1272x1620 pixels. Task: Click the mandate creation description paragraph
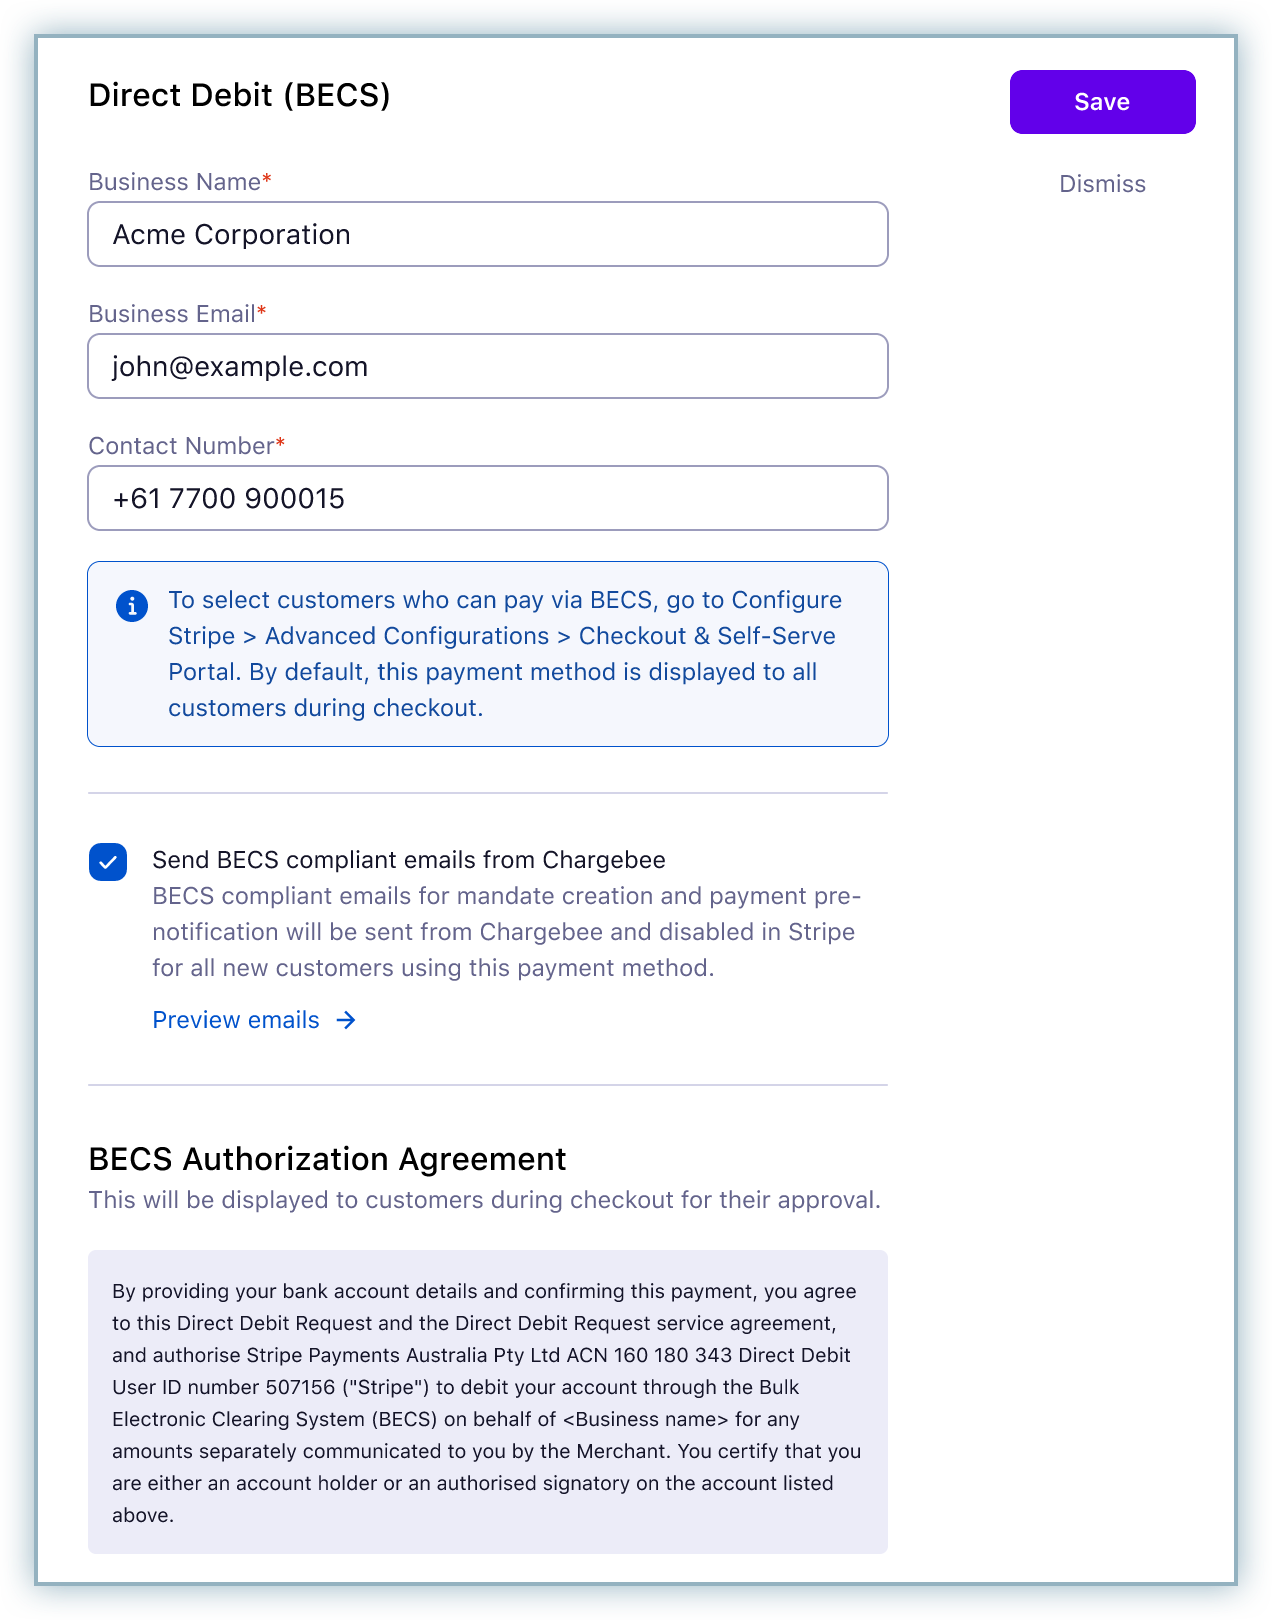pyautogui.click(x=504, y=932)
